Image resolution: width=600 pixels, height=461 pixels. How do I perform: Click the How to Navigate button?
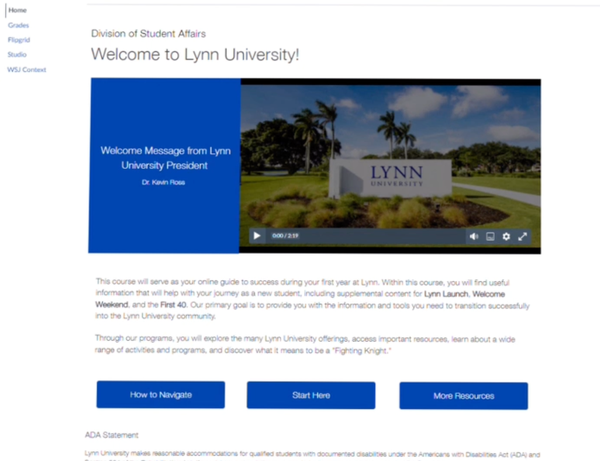pyautogui.click(x=160, y=395)
